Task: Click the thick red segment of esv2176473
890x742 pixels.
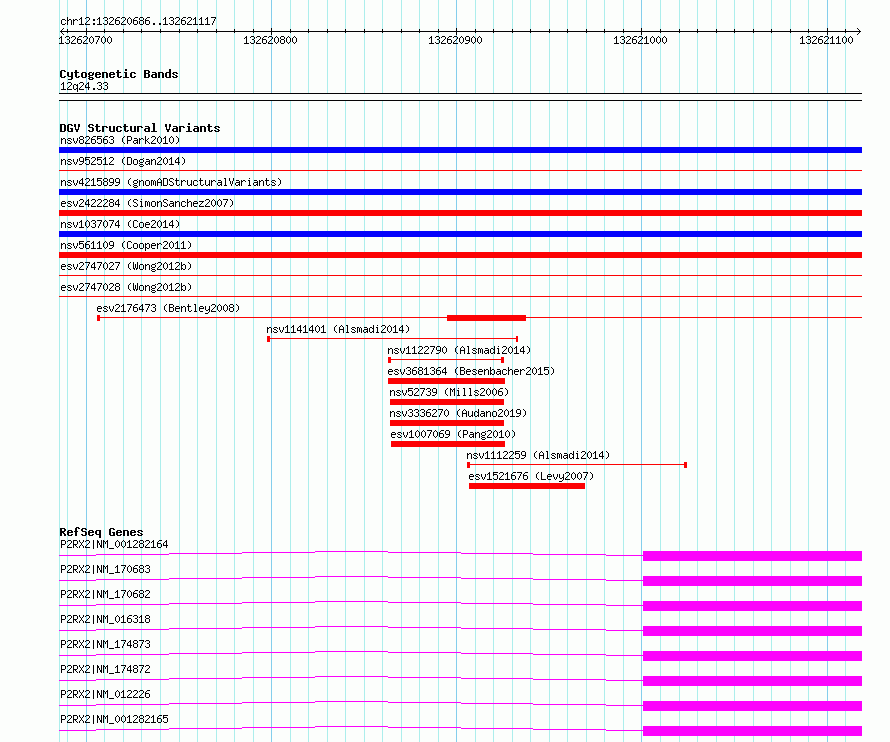Action: 486,318
